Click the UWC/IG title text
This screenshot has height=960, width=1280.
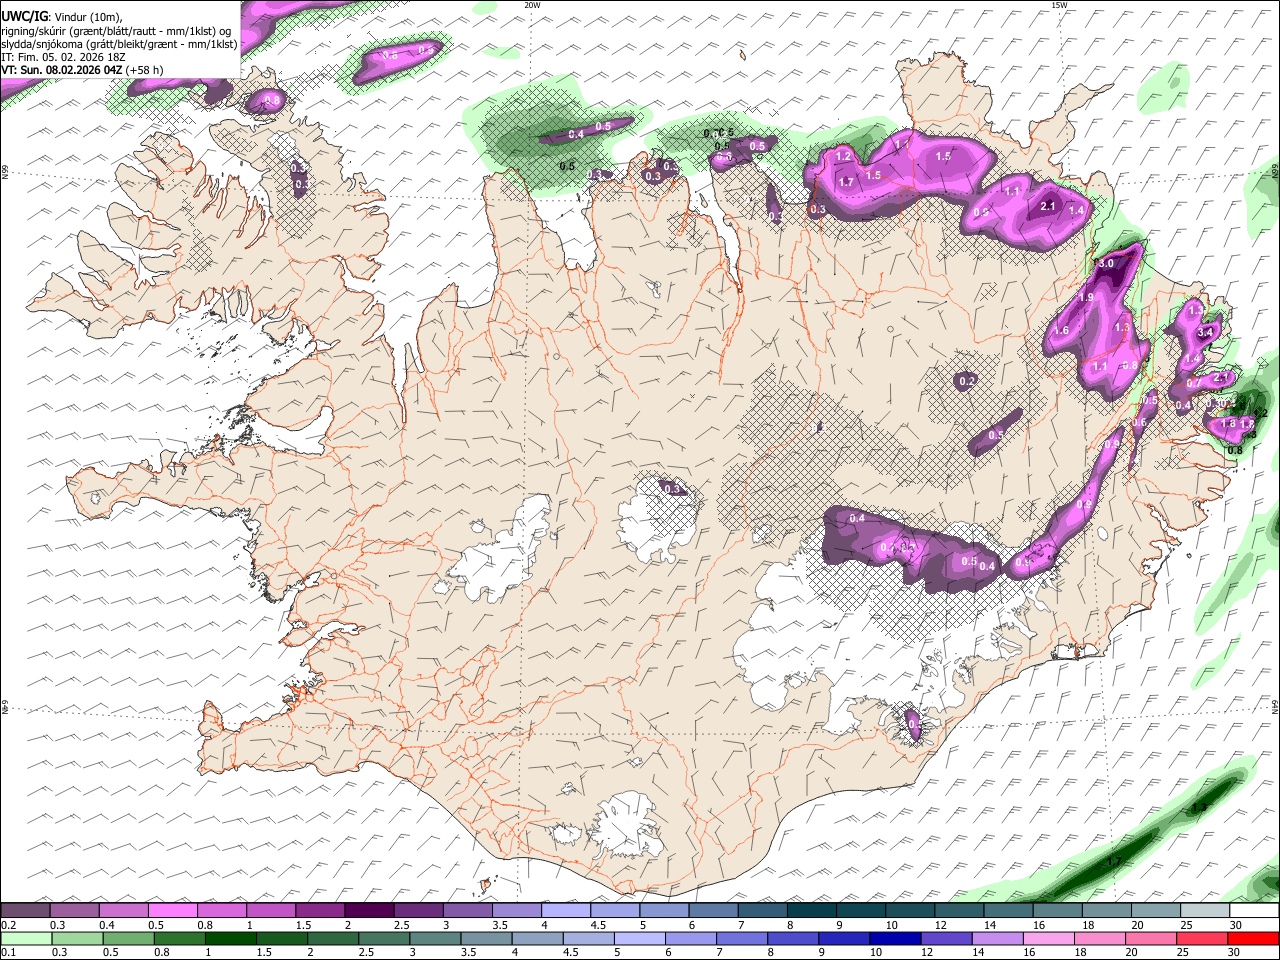point(23,16)
